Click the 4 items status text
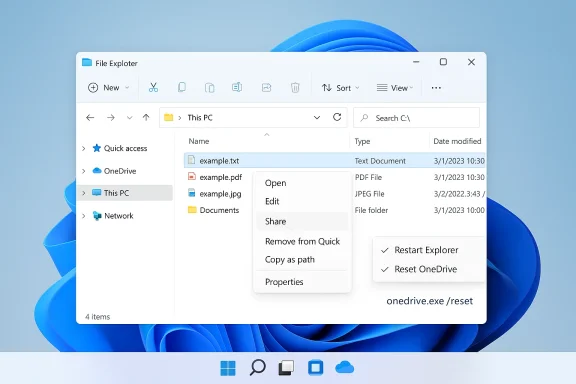This screenshot has width=576, height=384. (97, 317)
